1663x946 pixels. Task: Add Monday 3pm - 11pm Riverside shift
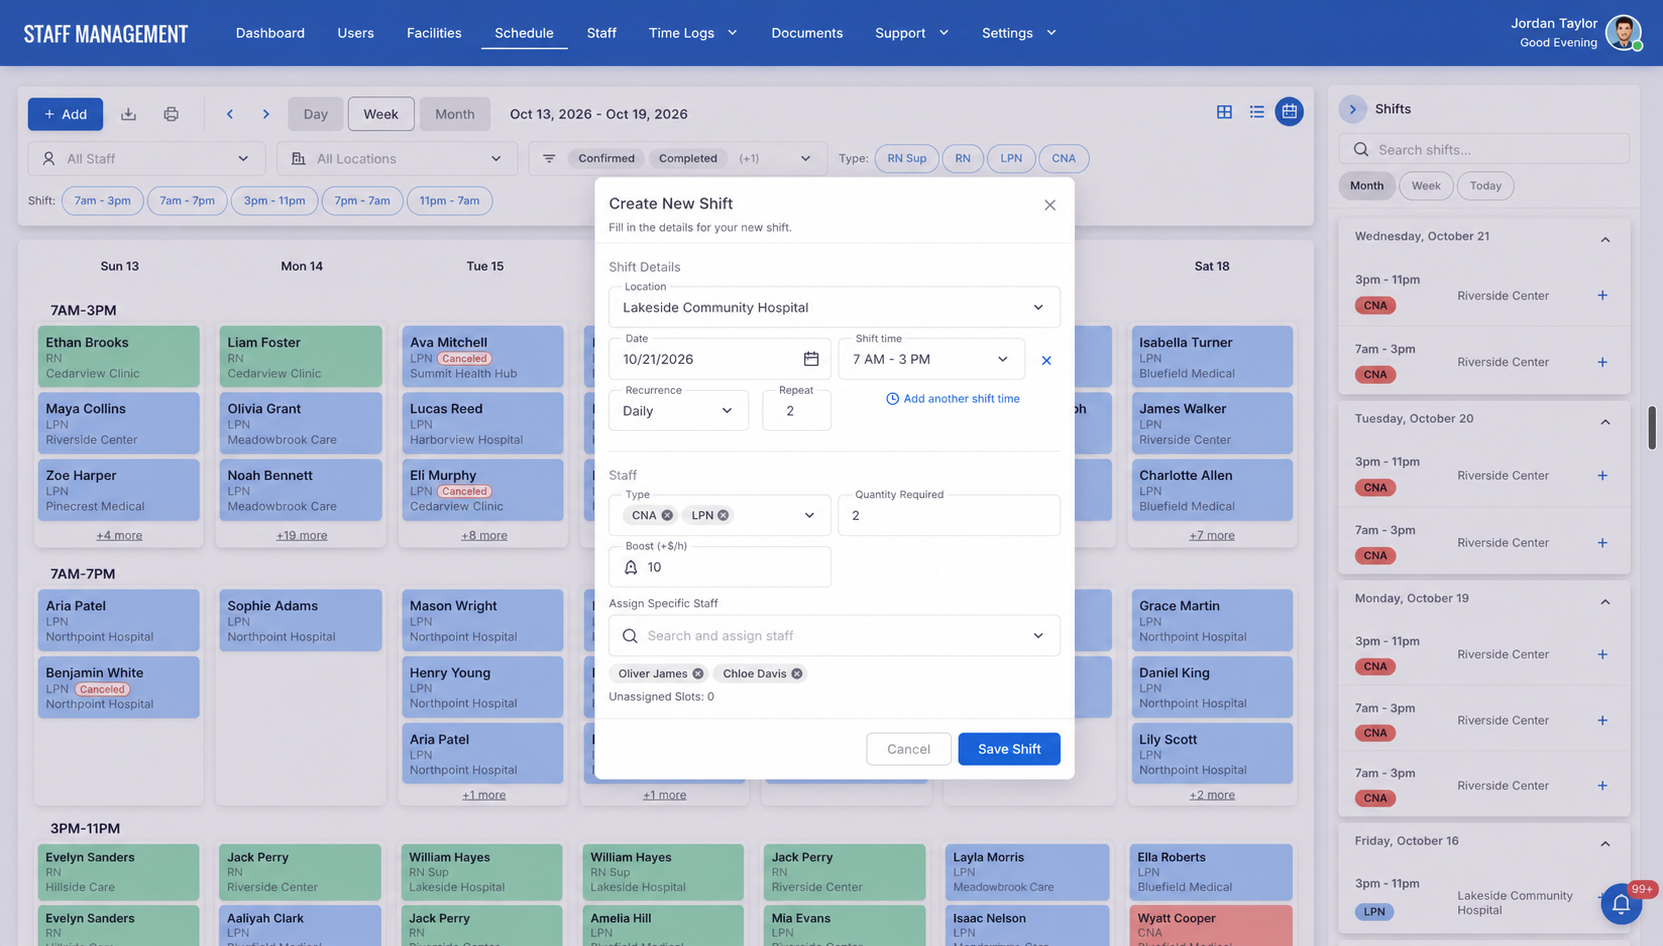point(1602,654)
